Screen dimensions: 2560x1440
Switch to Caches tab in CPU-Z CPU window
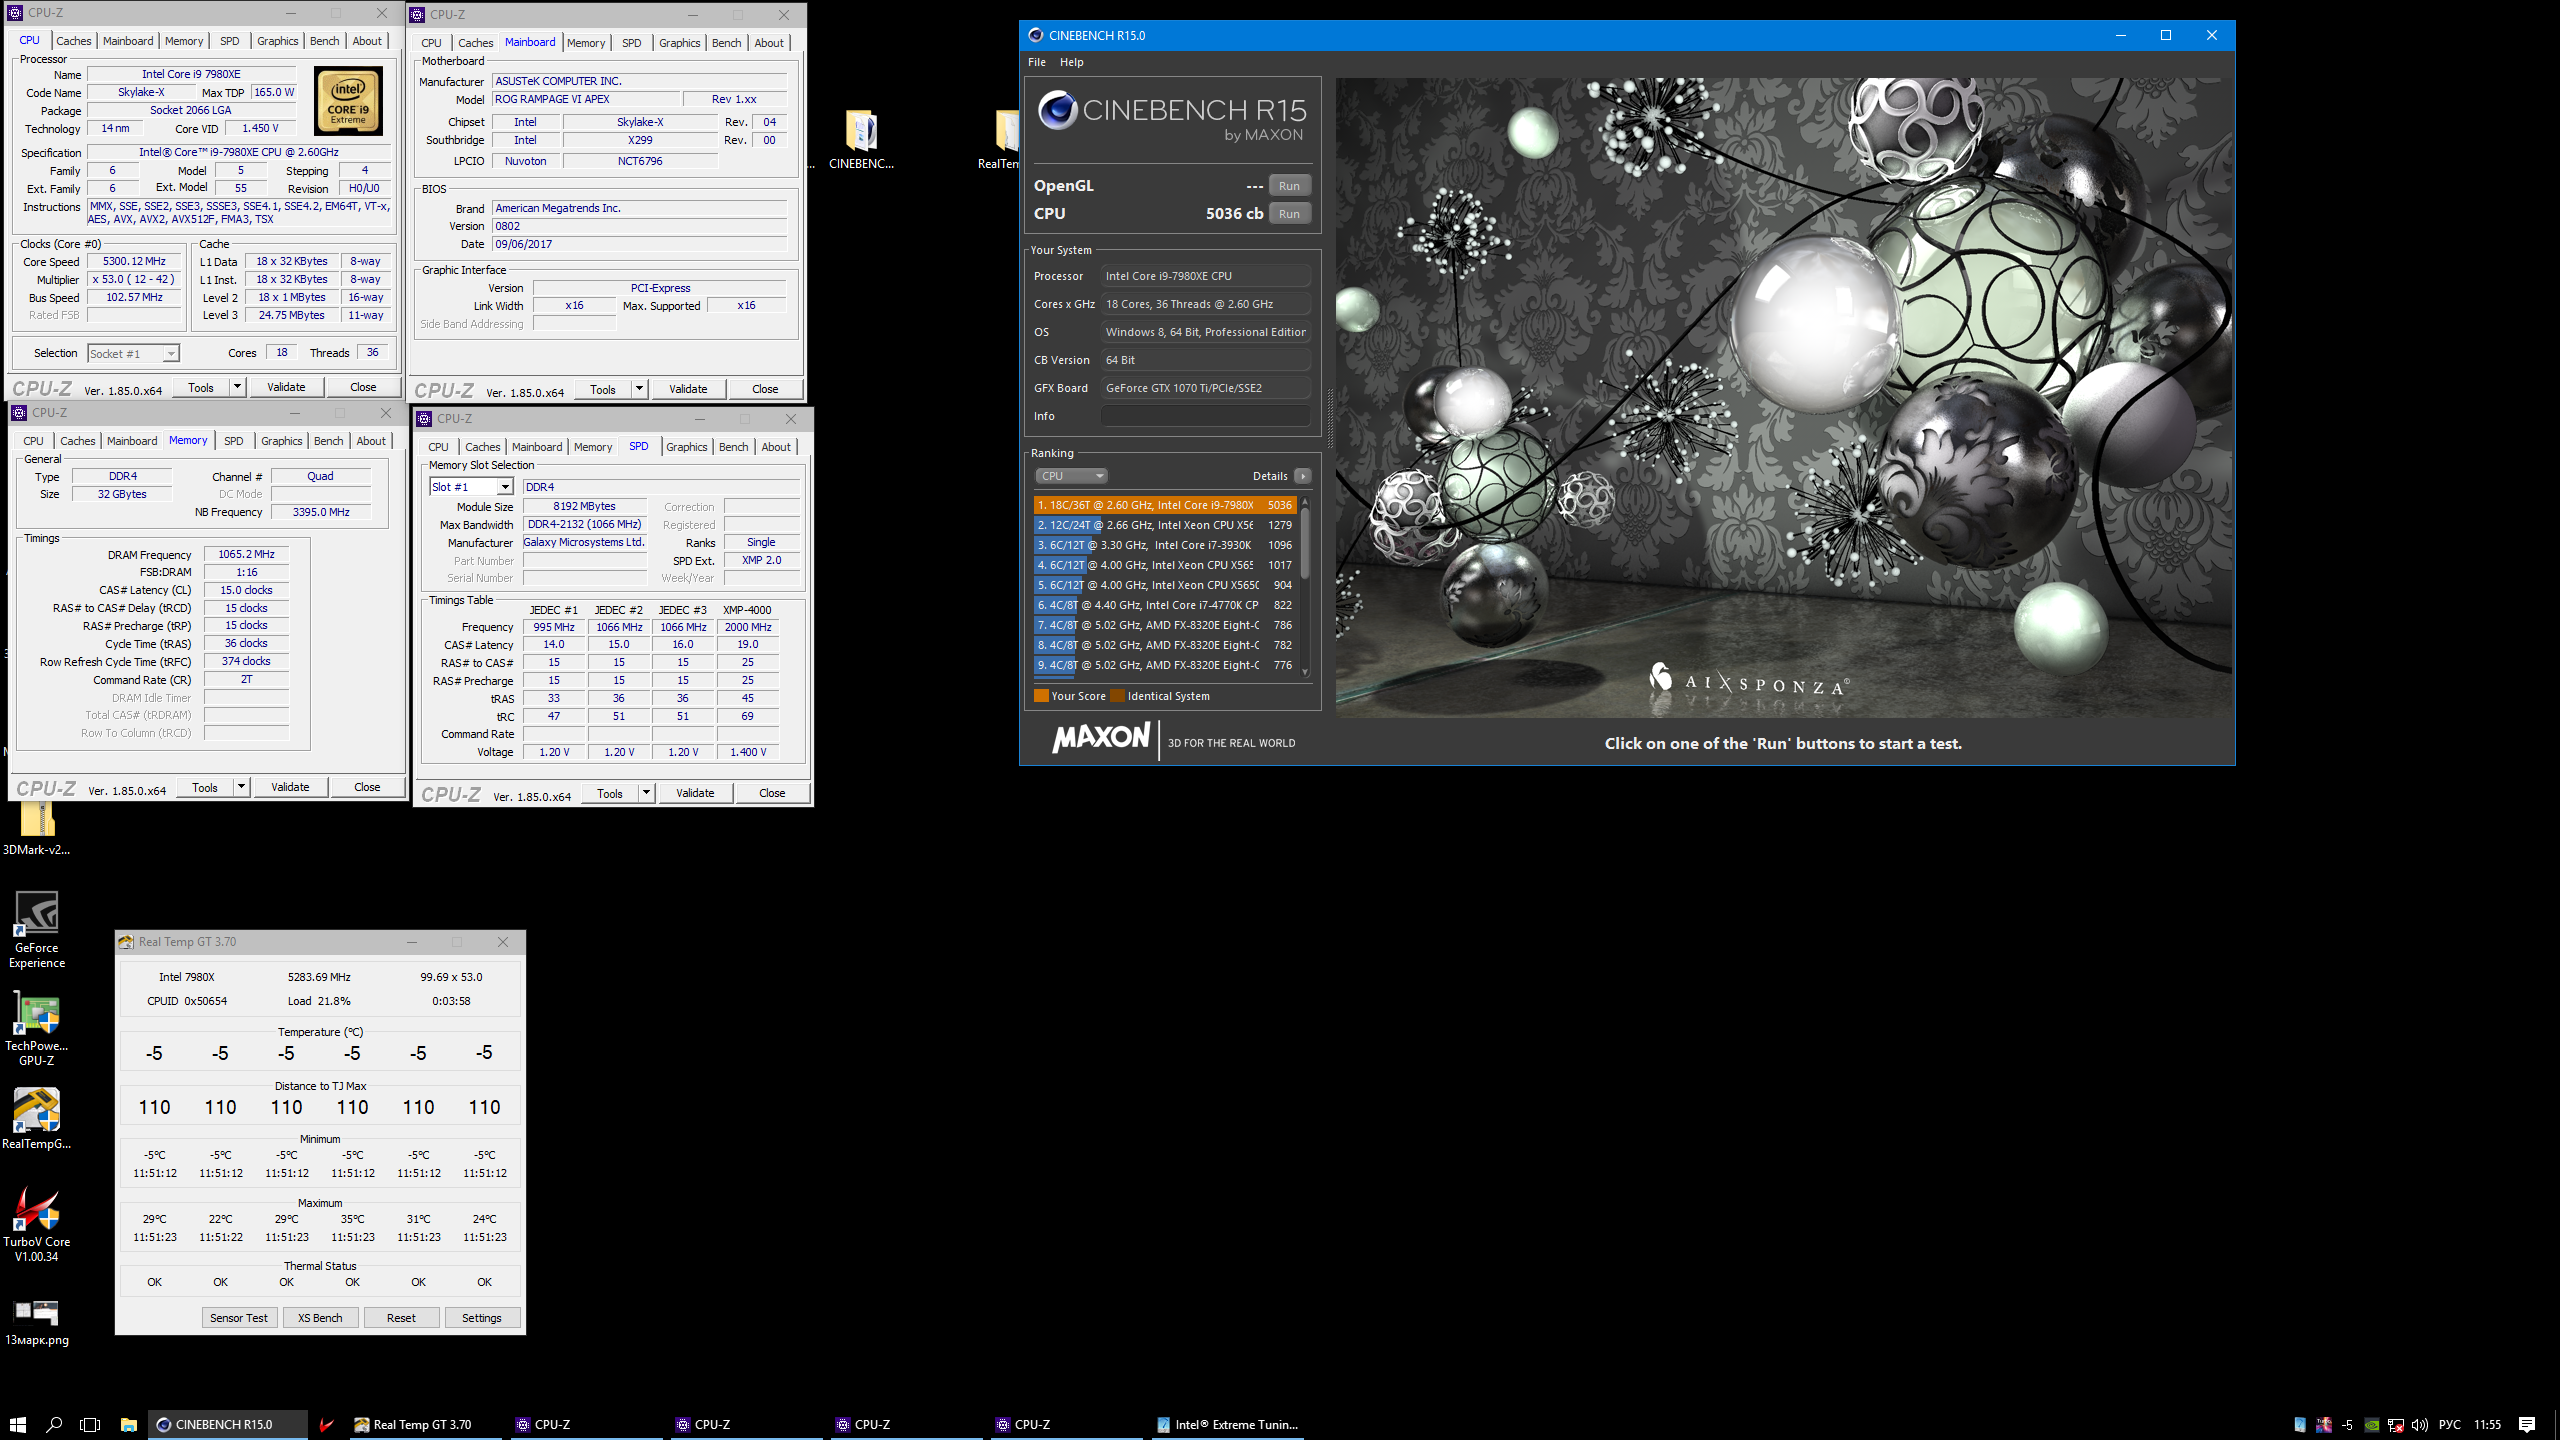tap(74, 41)
